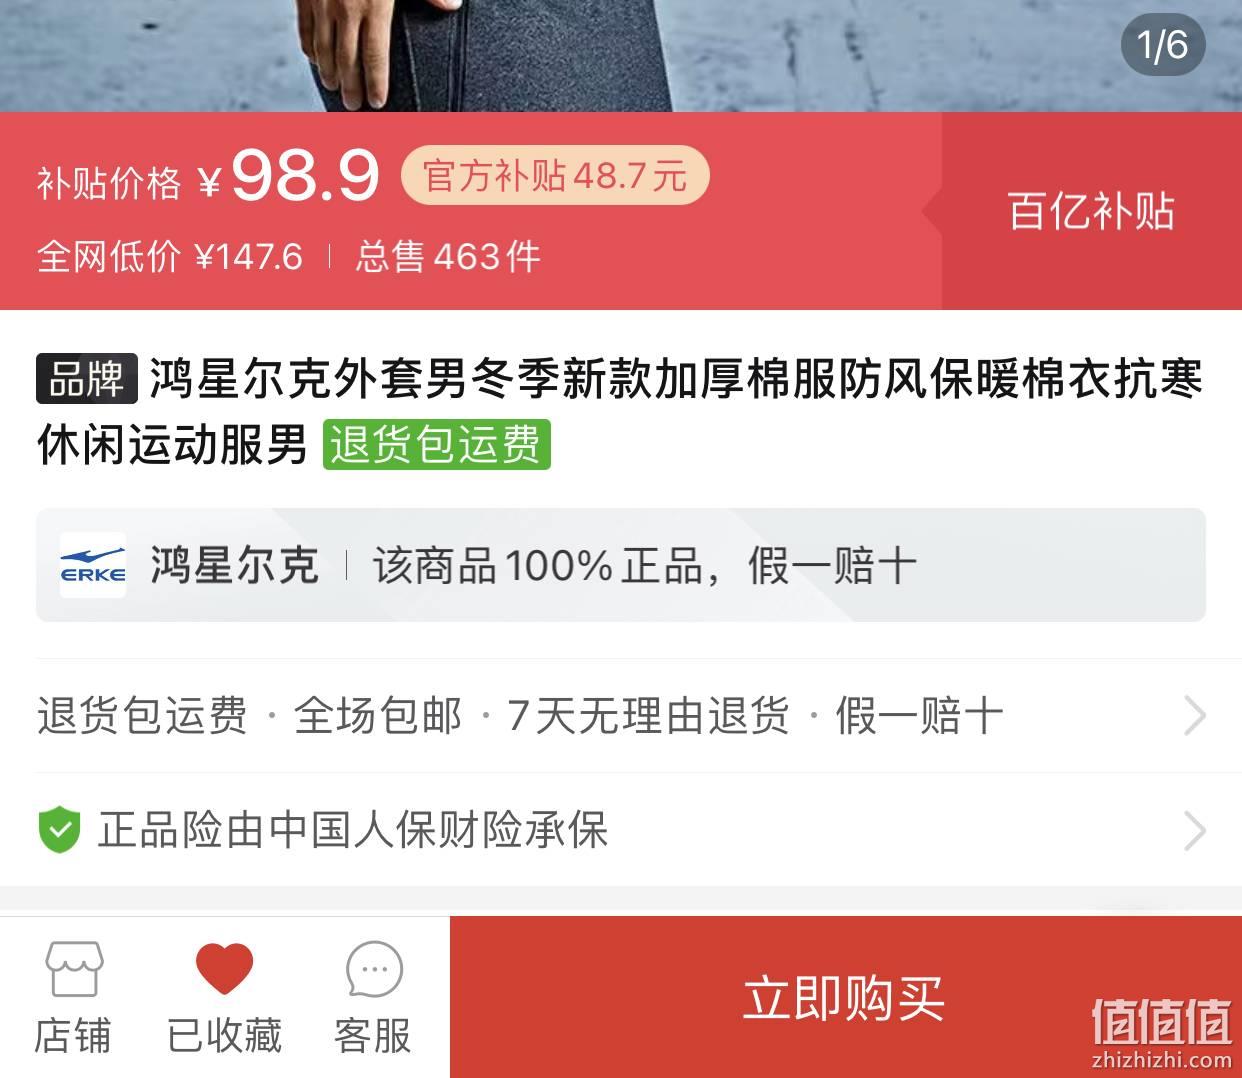Tap the 立即购买 buy now button
The height and width of the screenshot is (1078, 1242).
click(x=846, y=997)
